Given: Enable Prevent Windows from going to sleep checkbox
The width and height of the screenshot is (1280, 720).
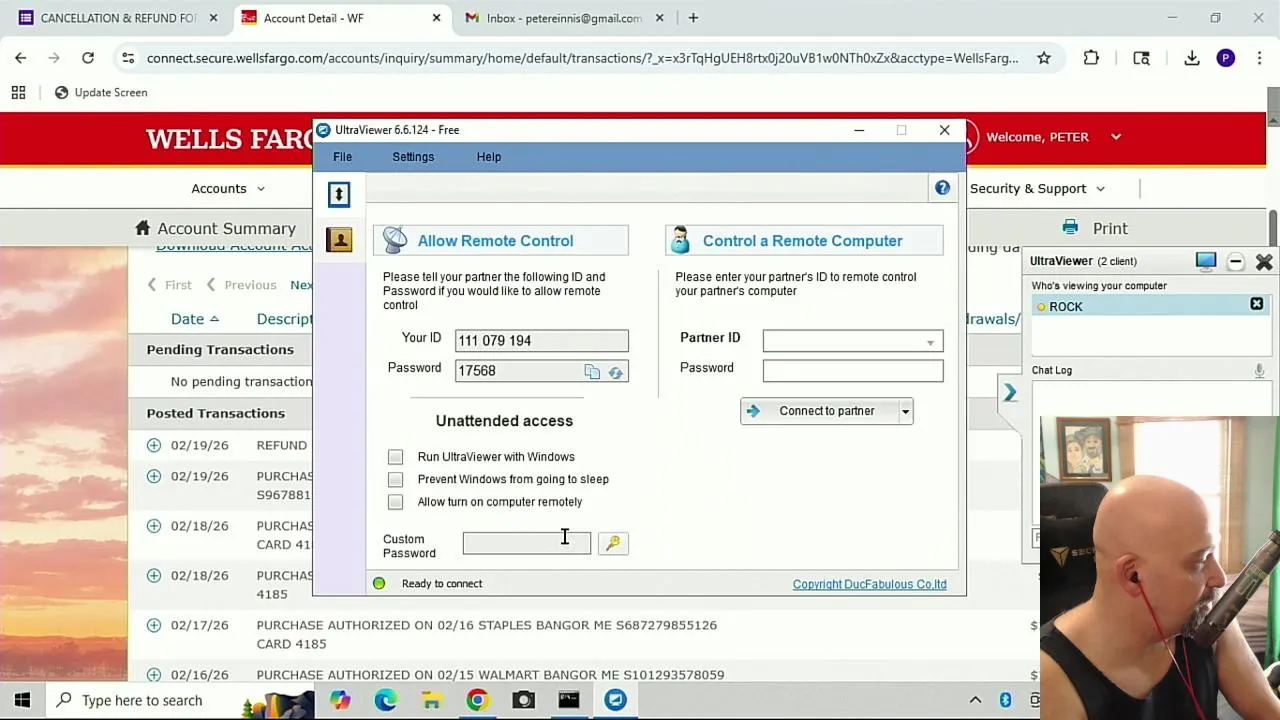Looking at the screenshot, I should [x=396, y=479].
